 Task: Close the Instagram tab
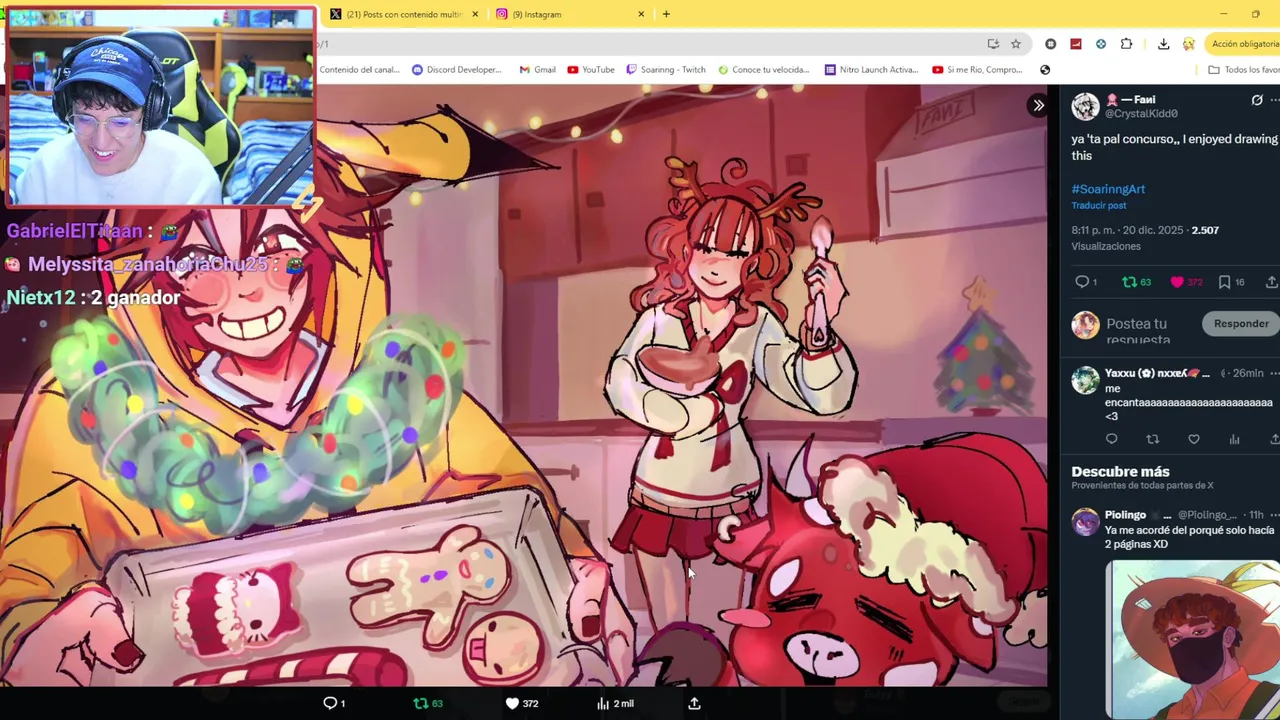tap(641, 14)
